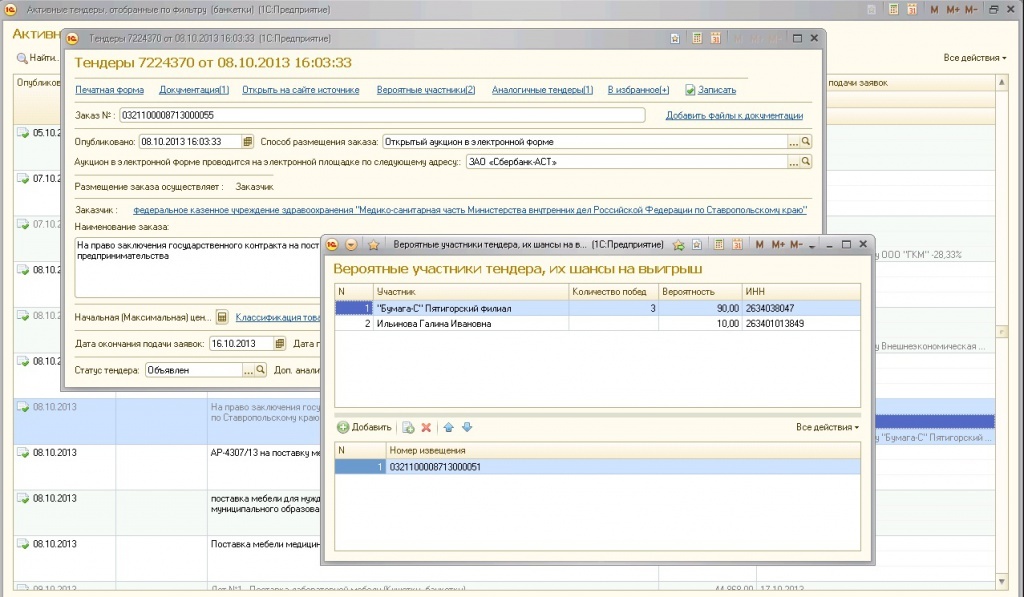Click Заказ № input field
Image resolution: width=1024 pixels, height=597 pixels.
pyautogui.click(x=382, y=116)
